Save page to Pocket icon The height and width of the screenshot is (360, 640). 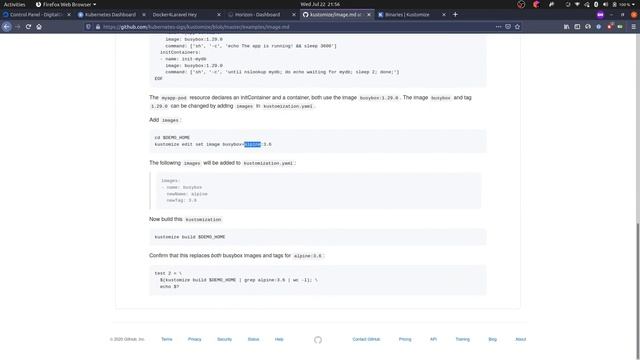(x=508, y=27)
